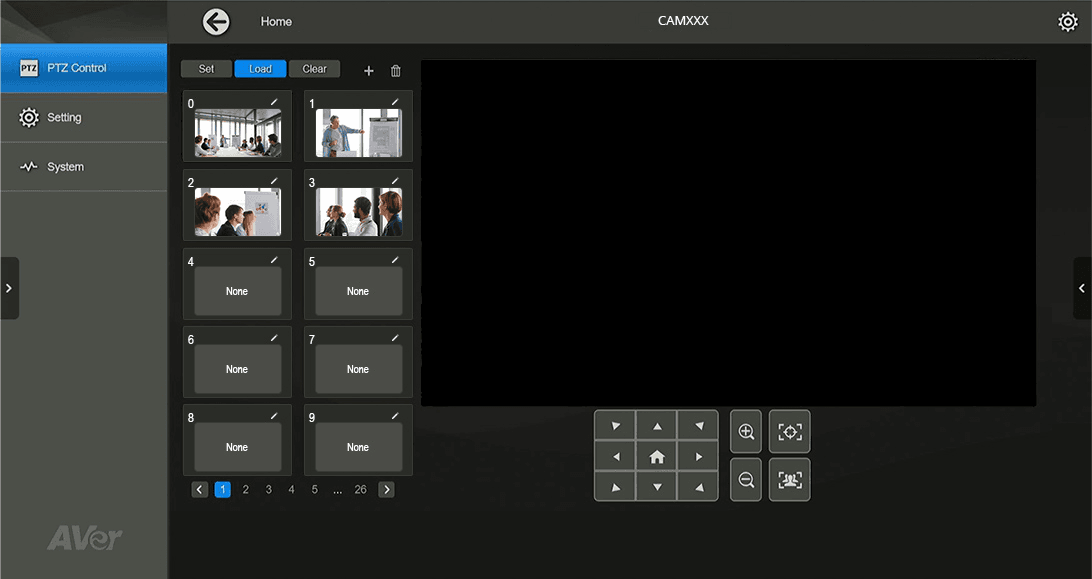
Task: Tilt camera up with the up arrow
Action: pos(657,426)
